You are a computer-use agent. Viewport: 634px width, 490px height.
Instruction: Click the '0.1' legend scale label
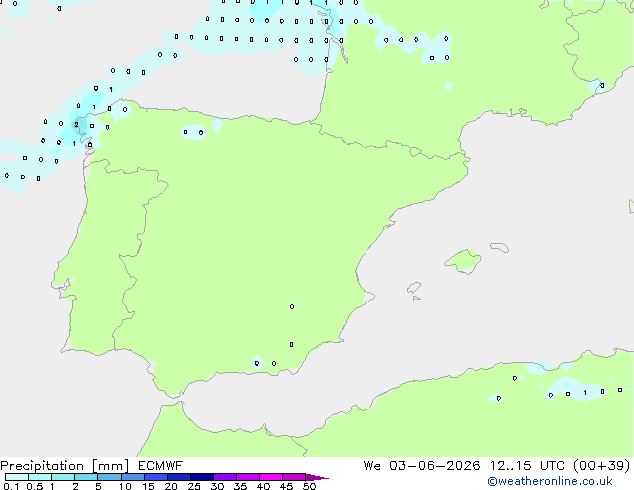[11, 486]
